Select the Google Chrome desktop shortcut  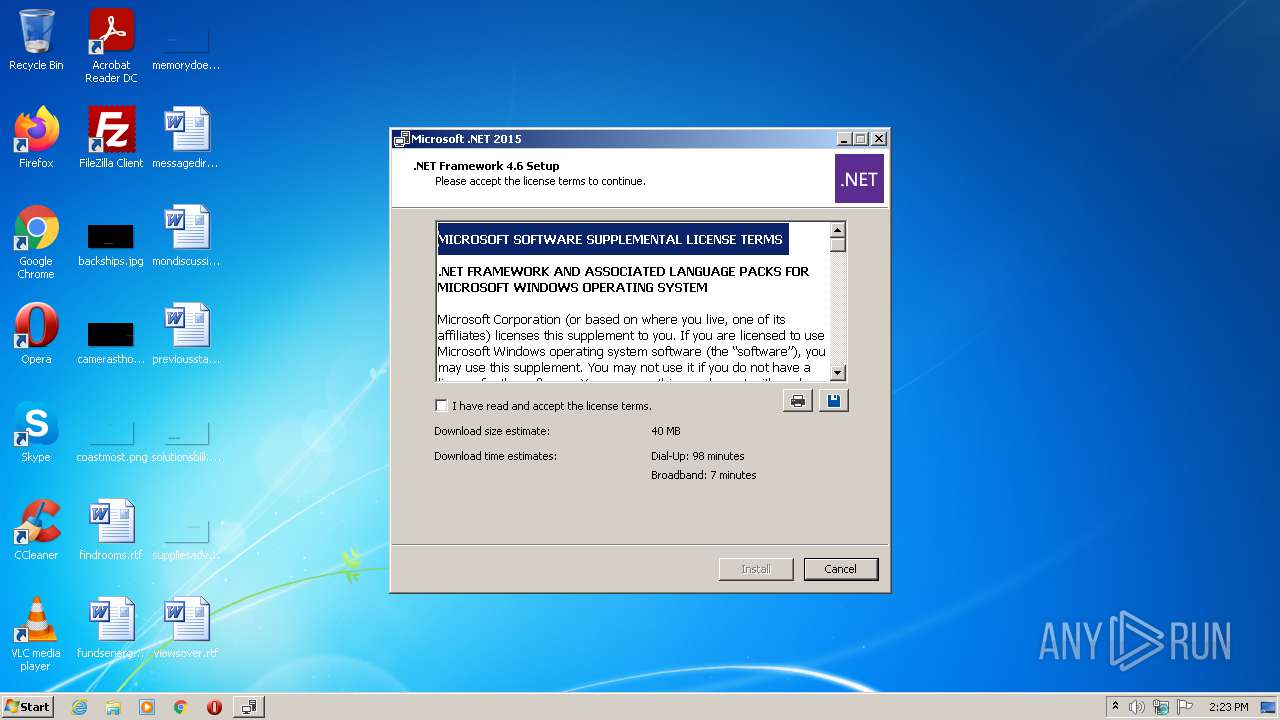click(36, 243)
